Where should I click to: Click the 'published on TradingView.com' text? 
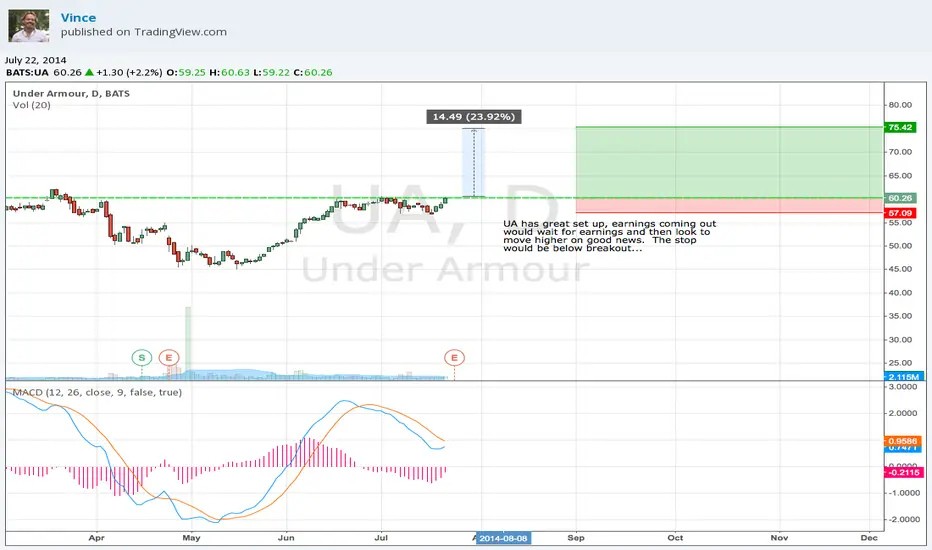click(x=143, y=32)
